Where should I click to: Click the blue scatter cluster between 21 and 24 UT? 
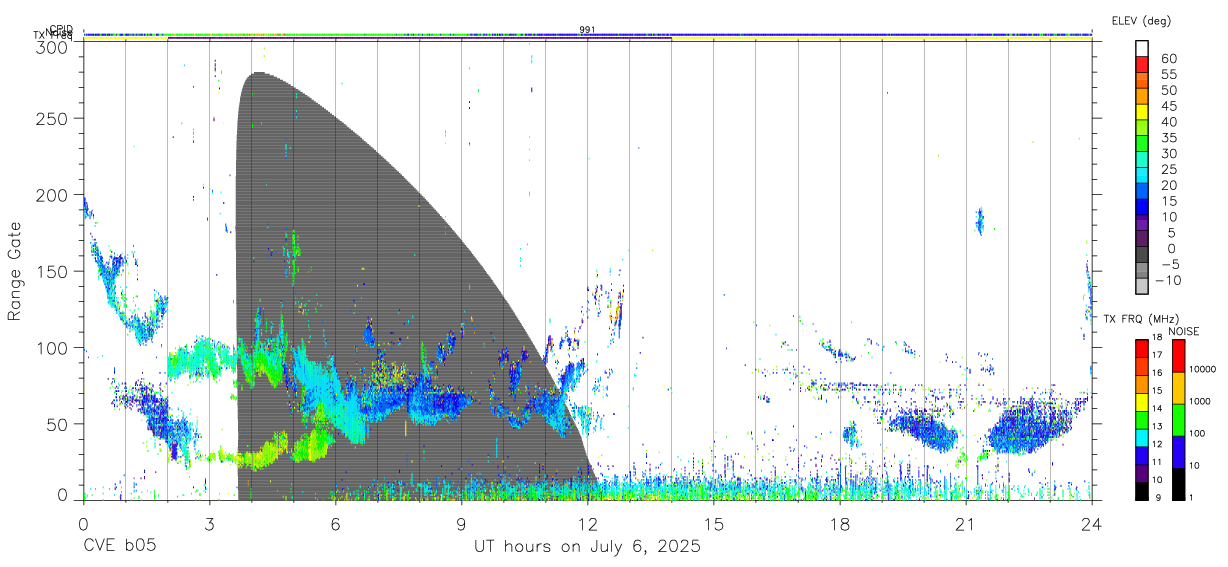pos(1030,425)
